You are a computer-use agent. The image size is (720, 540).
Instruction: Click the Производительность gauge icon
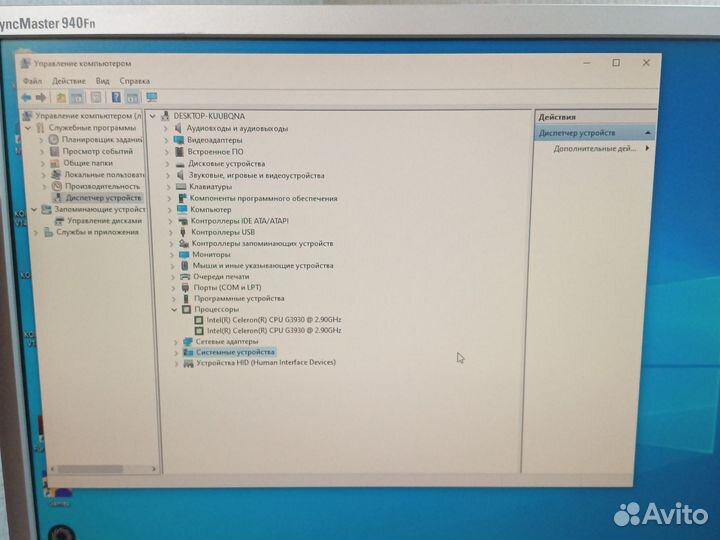pyautogui.click(x=56, y=186)
